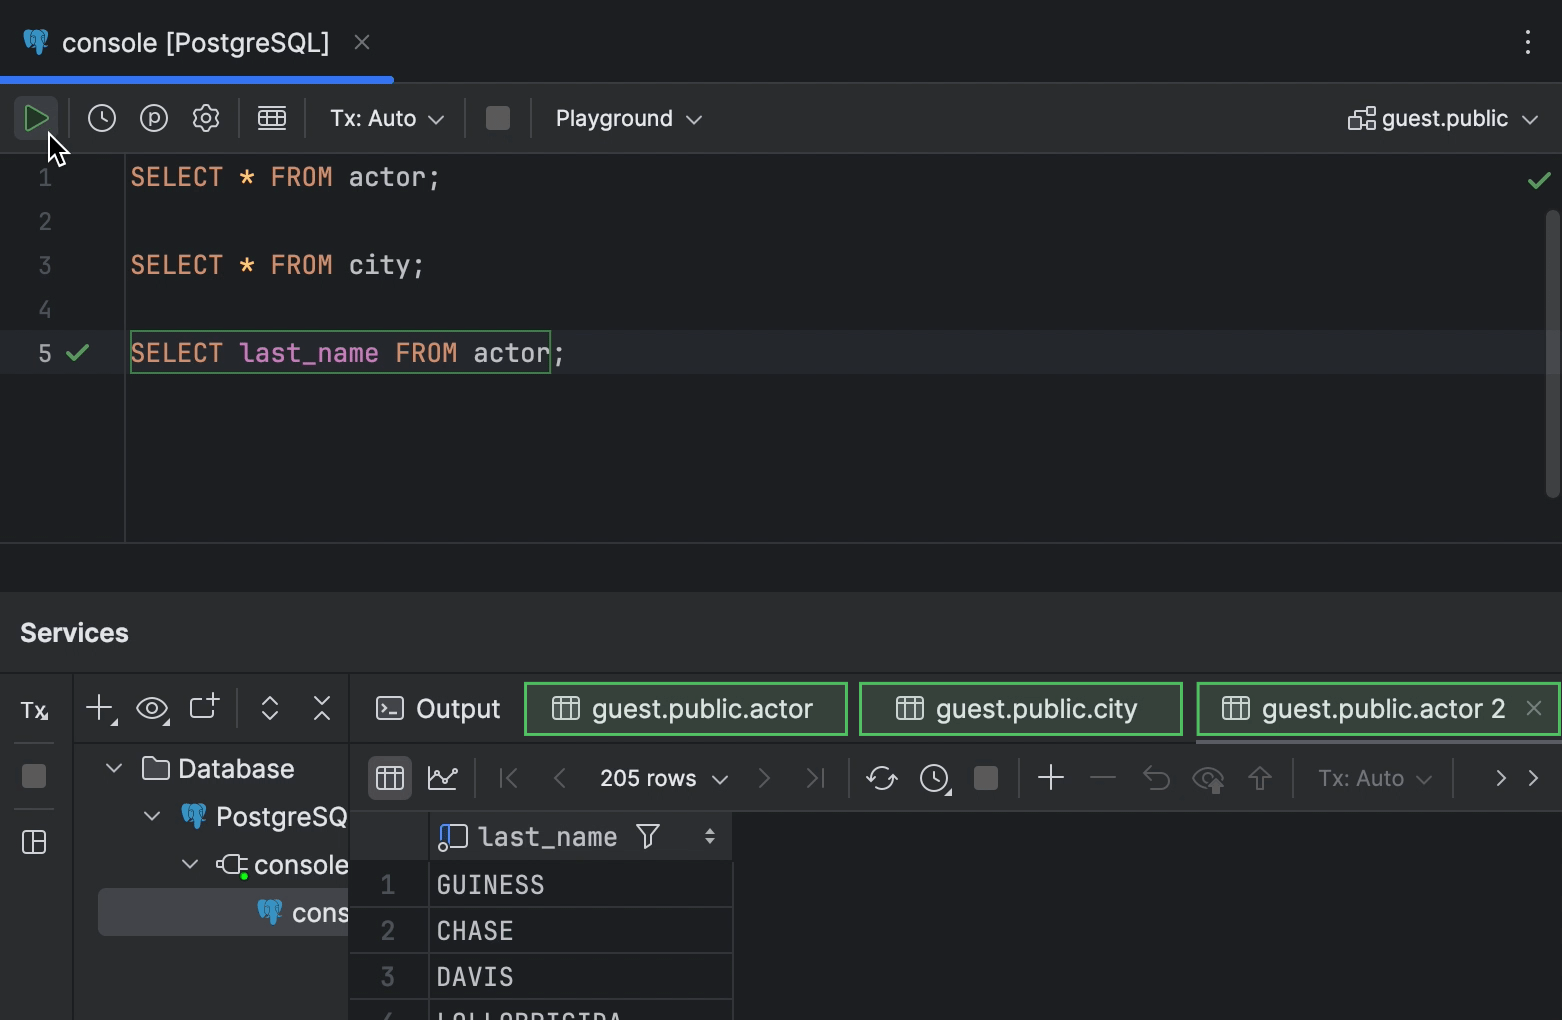Toggle the preview eye in Services toolbar
The width and height of the screenshot is (1562, 1020).
151,708
